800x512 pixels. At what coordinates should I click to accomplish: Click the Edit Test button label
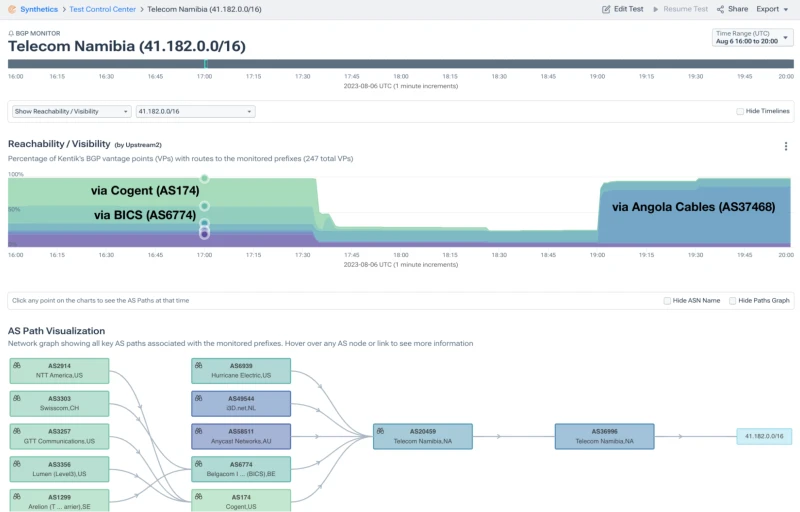(x=629, y=9)
